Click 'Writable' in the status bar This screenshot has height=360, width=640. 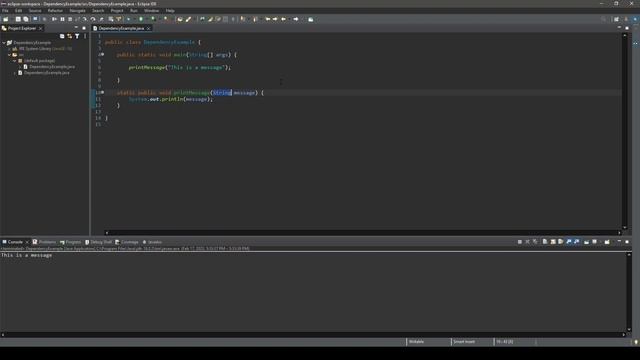[x=416, y=342]
